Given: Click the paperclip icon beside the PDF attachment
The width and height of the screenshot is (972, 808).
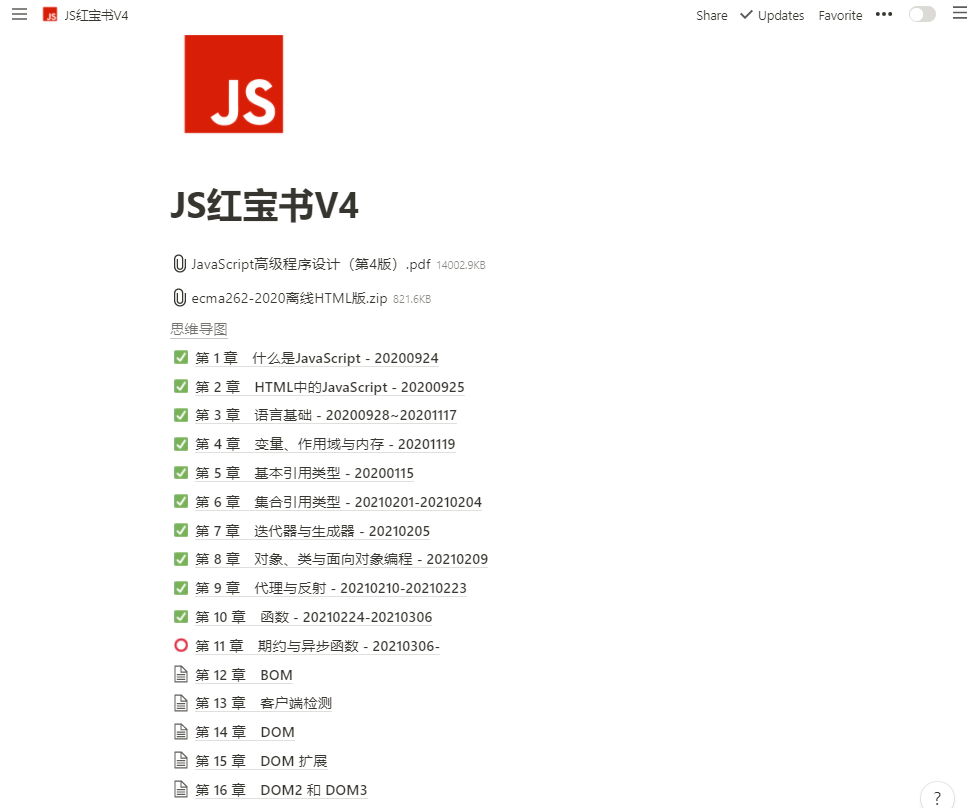Looking at the screenshot, I should (x=178, y=263).
